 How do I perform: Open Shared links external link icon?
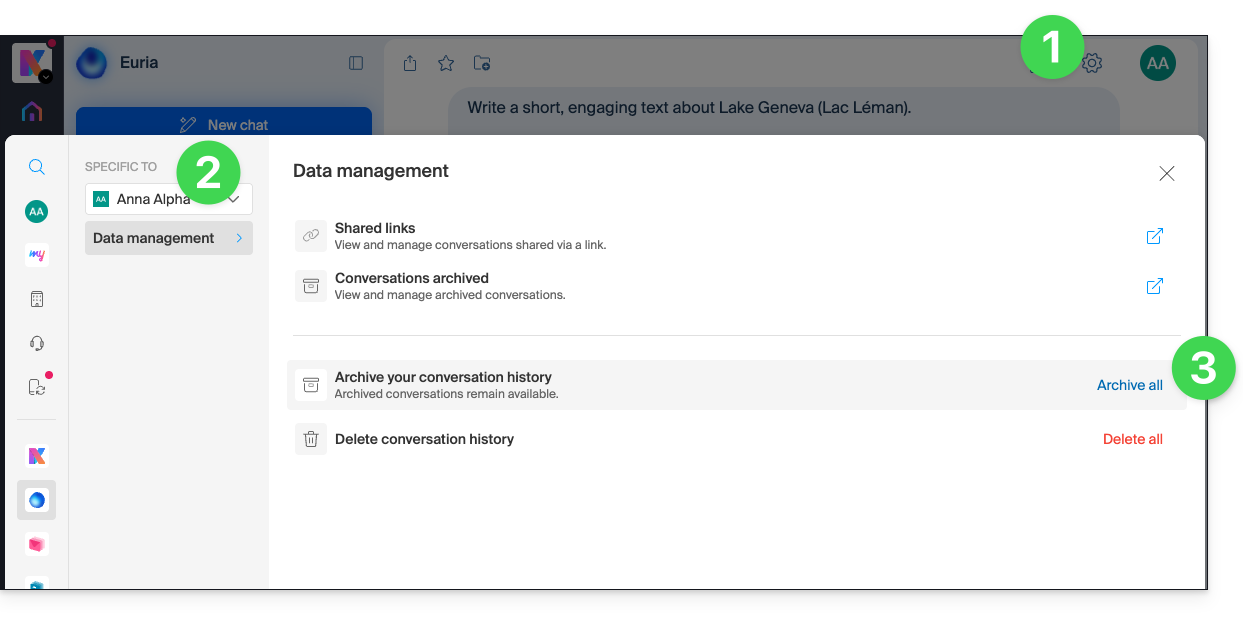(1154, 236)
